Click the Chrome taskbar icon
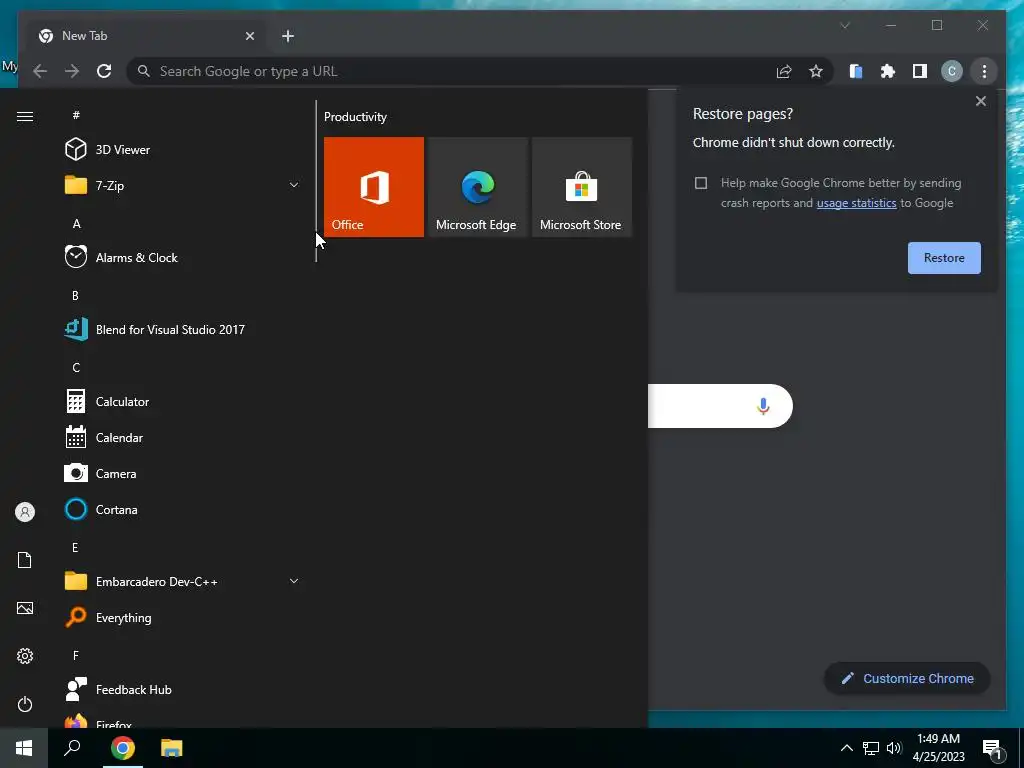Viewport: 1024px width, 768px height. (x=122, y=748)
